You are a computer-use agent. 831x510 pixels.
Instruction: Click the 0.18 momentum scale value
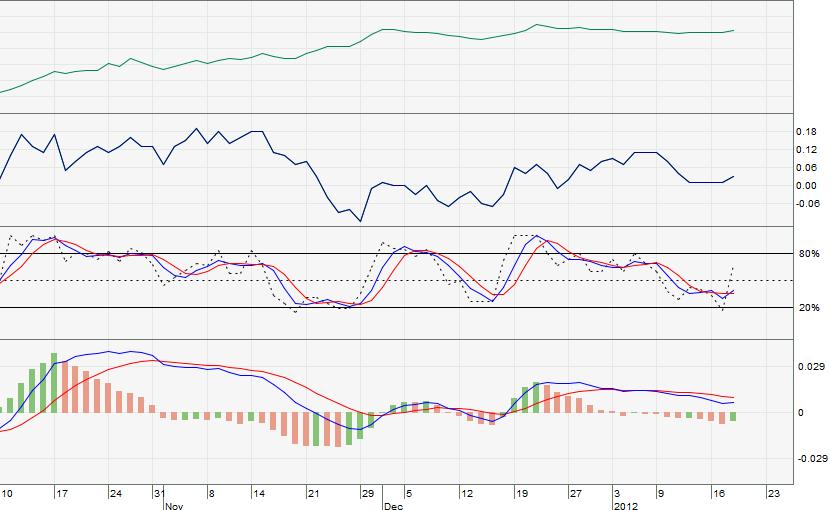click(806, 132)
